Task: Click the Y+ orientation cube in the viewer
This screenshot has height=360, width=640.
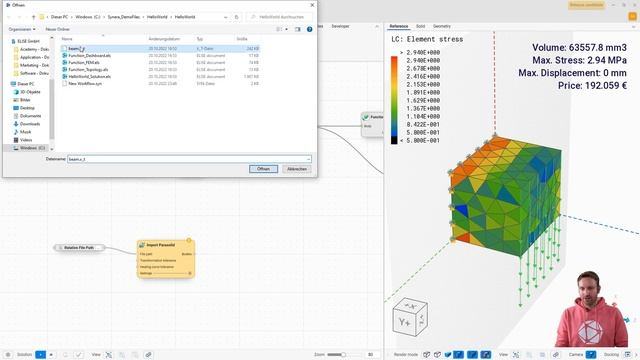Action: pos(410,317)
